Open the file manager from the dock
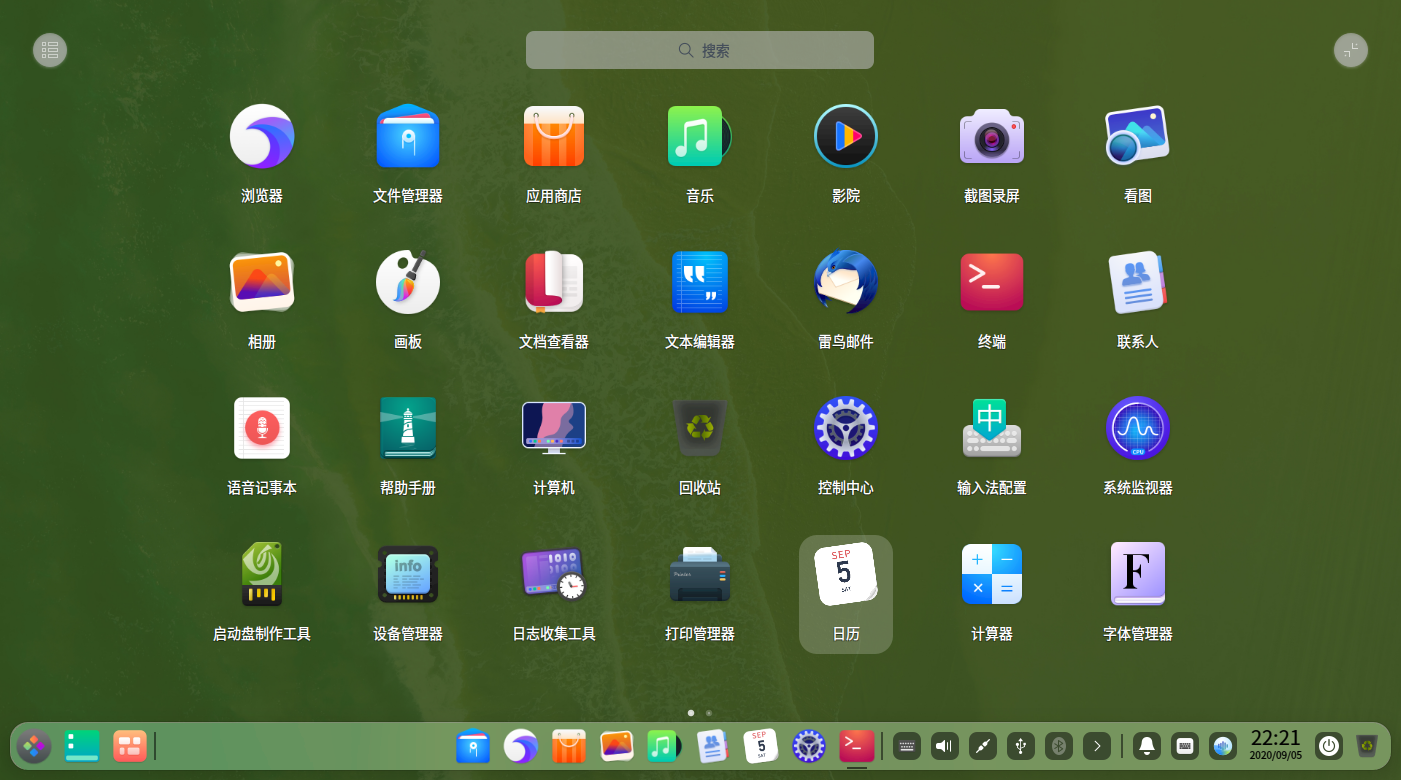1401x780 pixels. tap(473, 746)
